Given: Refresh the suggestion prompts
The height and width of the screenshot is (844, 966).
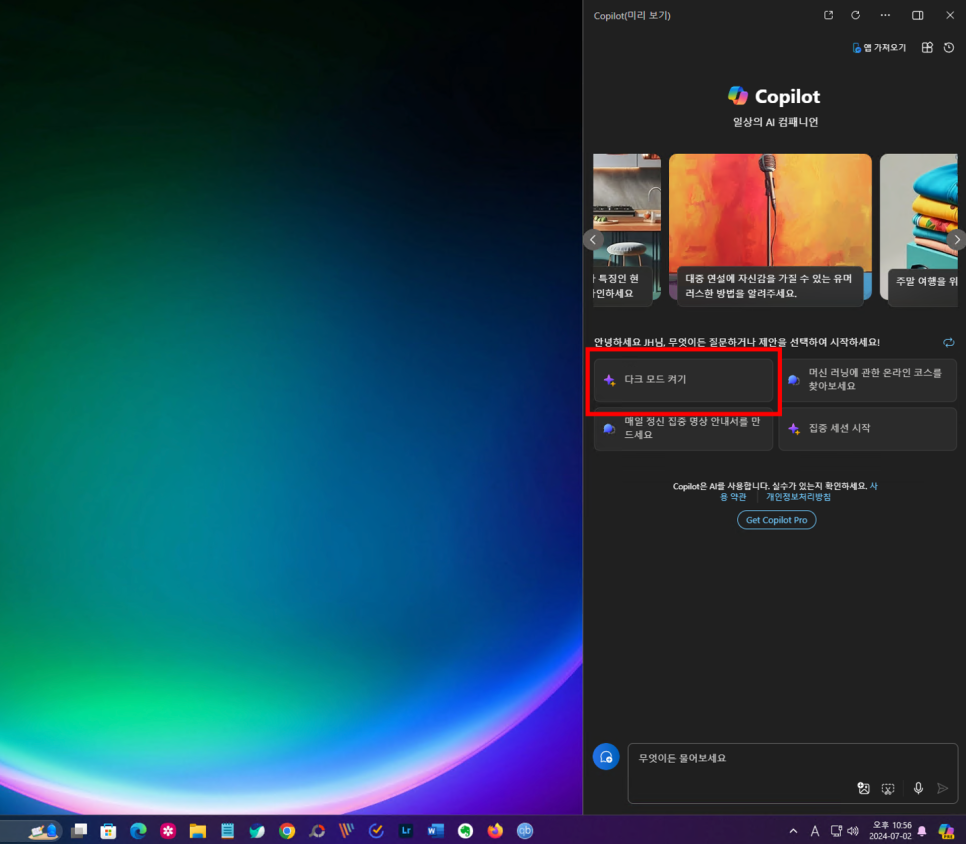Looking at the screenshot, I should pos(949,343).
